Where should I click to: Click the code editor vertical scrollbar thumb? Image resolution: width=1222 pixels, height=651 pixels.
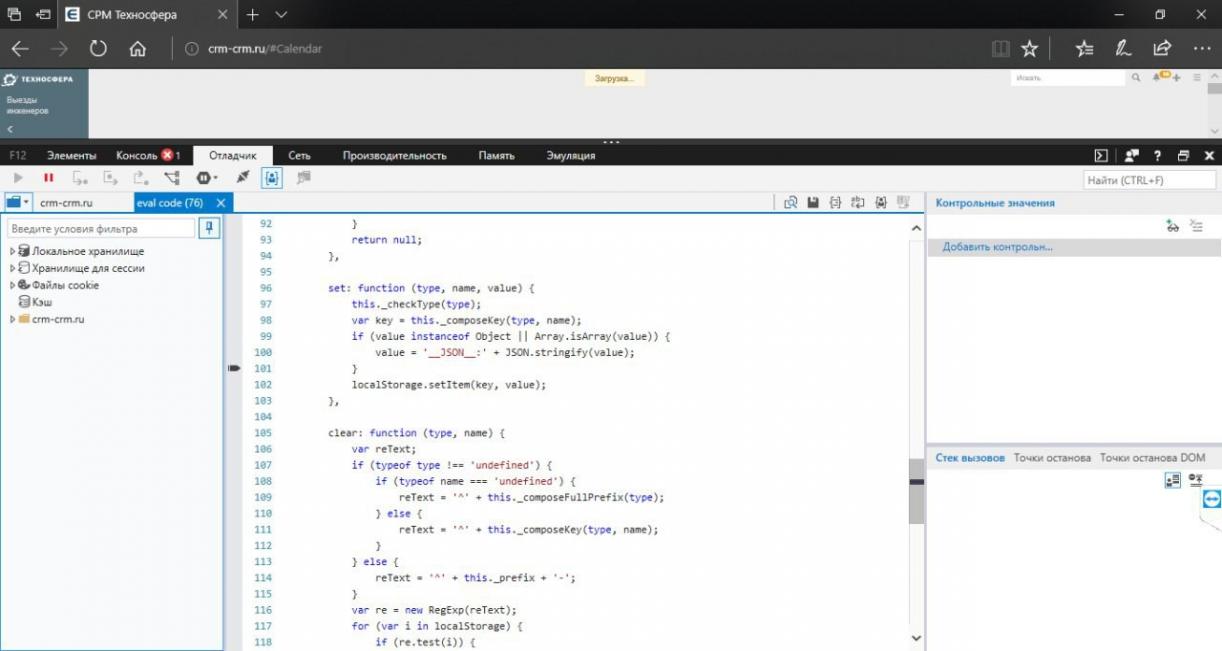[x=916, y=490]
